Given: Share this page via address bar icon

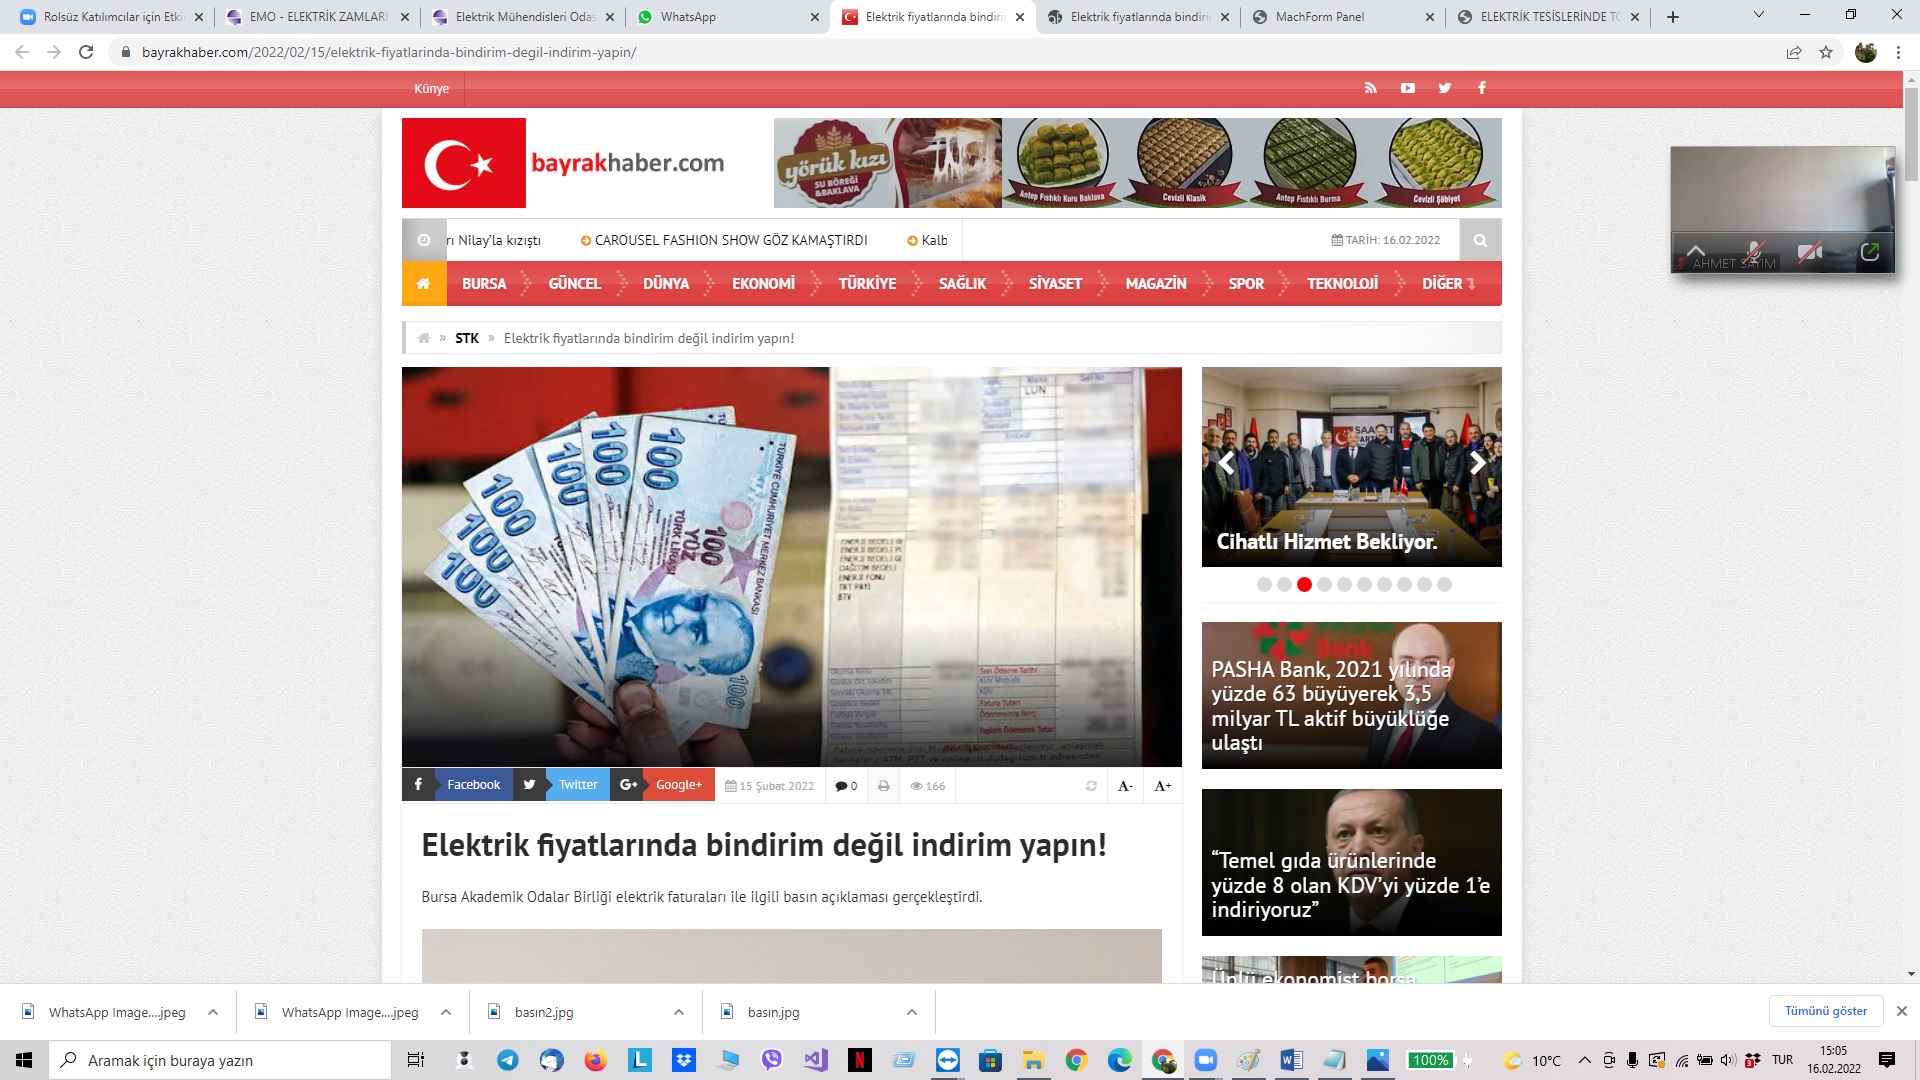Looking at the screenshot, I should pyautogui.click(x=1794, y=52).
